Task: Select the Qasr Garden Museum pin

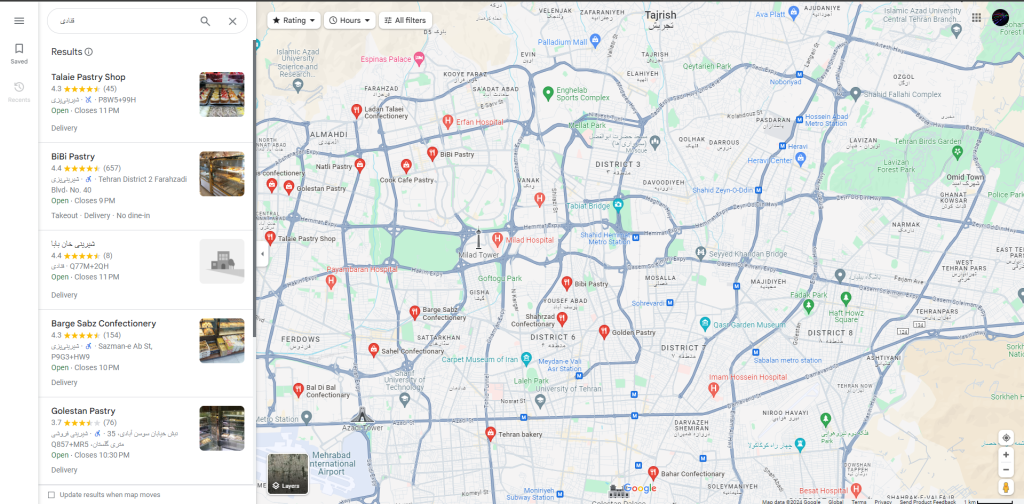Action: tap(705, 323)
